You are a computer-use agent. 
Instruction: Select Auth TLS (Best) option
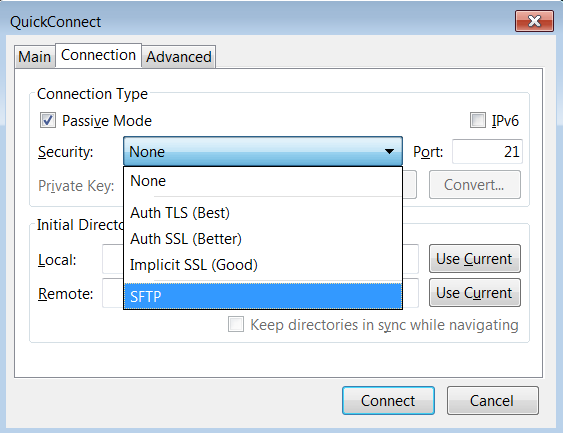[x=263, y=213]
